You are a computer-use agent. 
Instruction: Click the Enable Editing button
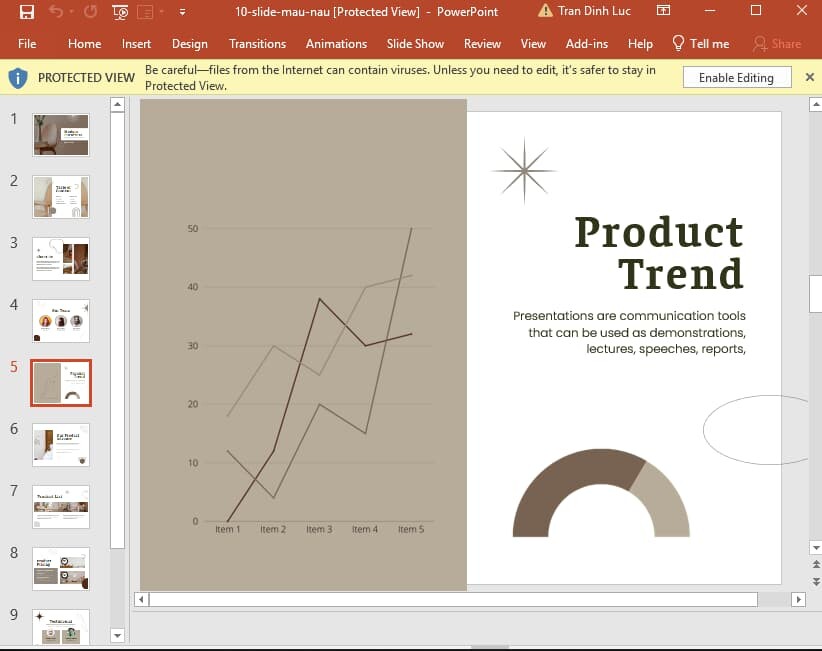(x=737, y=77)
